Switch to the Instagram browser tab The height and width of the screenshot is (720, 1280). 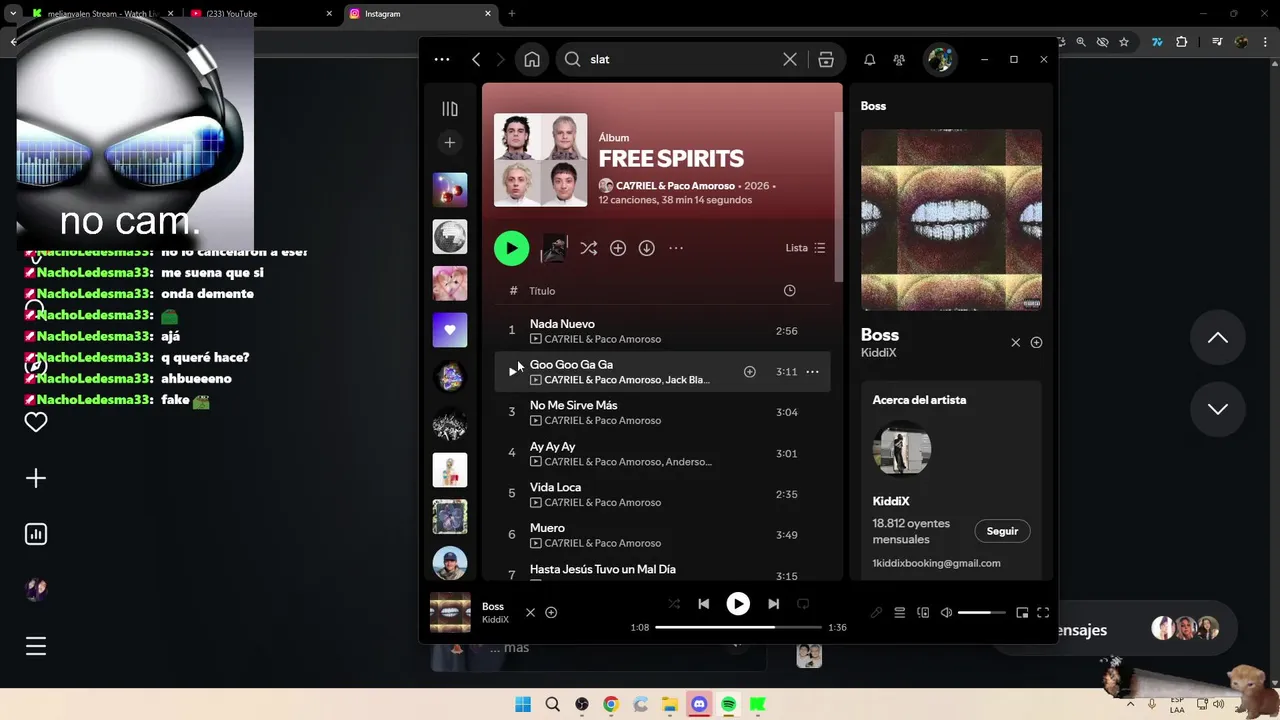pos(420,13)
